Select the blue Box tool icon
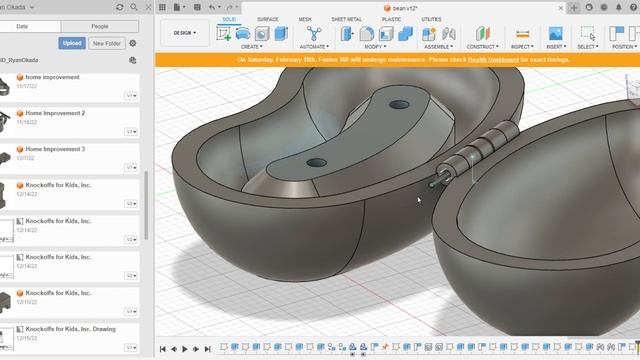 (x=281, y=33)
